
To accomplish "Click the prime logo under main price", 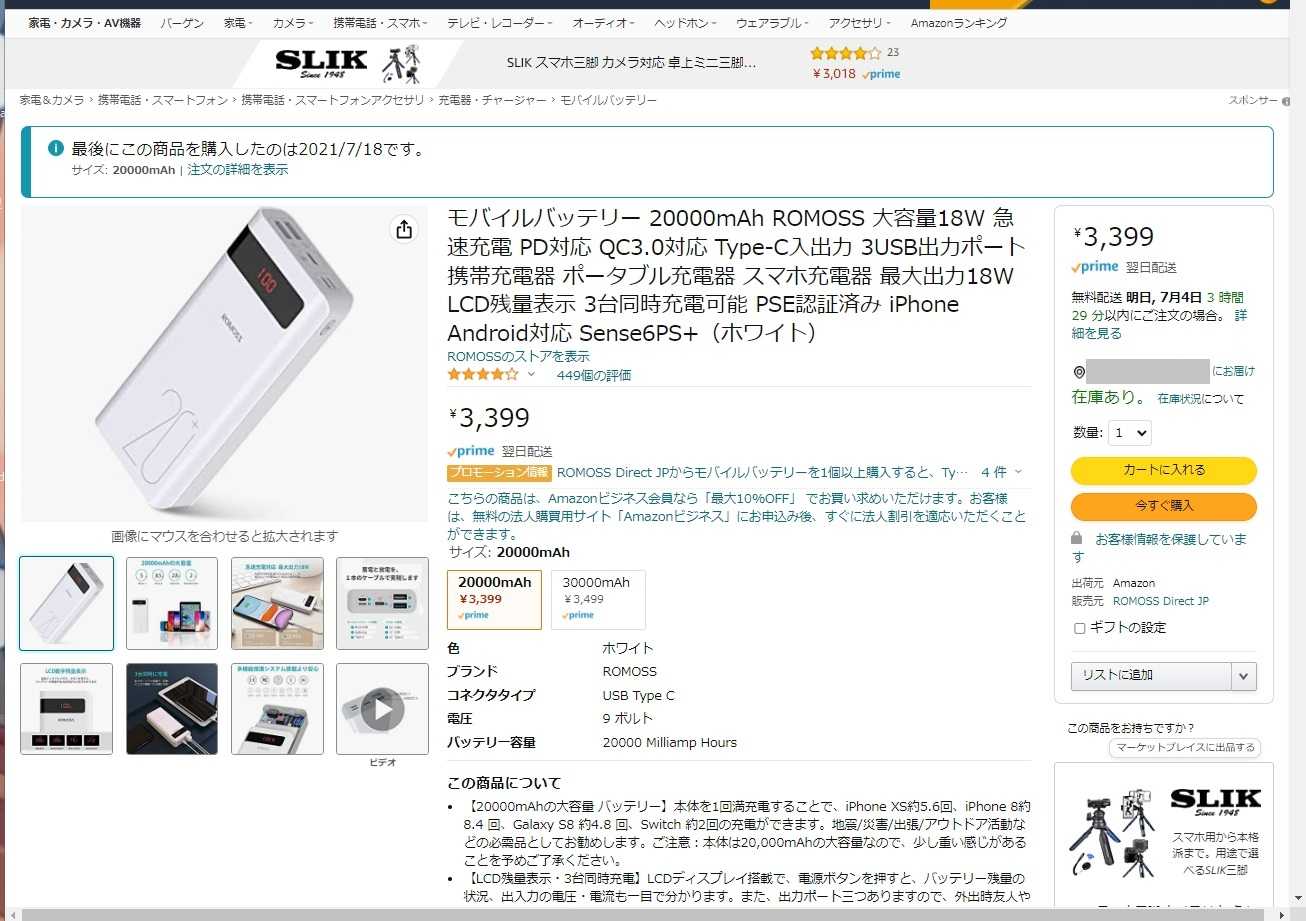I will point(471,451).
